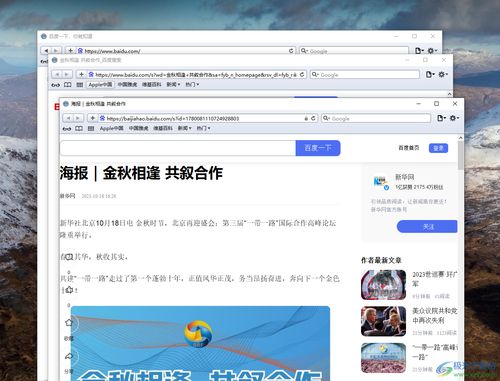Open 维基百科 bookmark in front window
Screen dimensions: 500x381
click(x=163, y=128)
